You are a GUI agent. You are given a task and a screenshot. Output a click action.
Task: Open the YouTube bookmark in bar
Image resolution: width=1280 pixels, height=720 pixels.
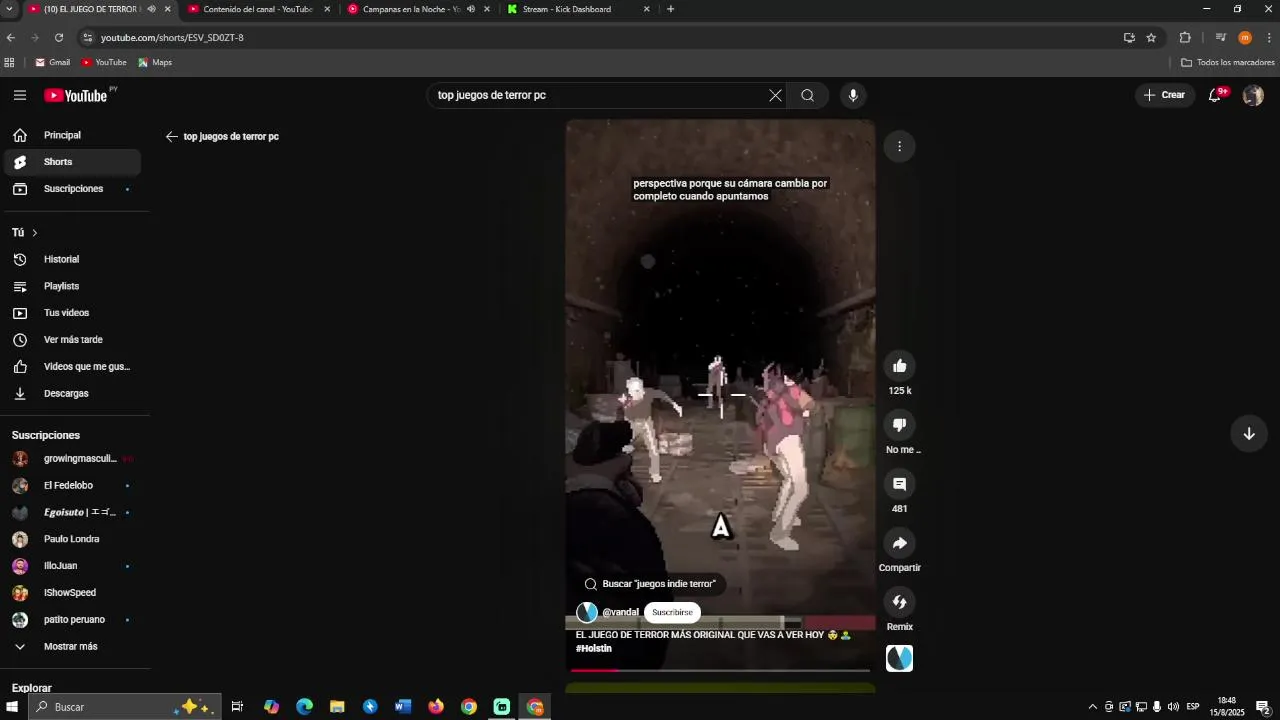pos(104,62)
